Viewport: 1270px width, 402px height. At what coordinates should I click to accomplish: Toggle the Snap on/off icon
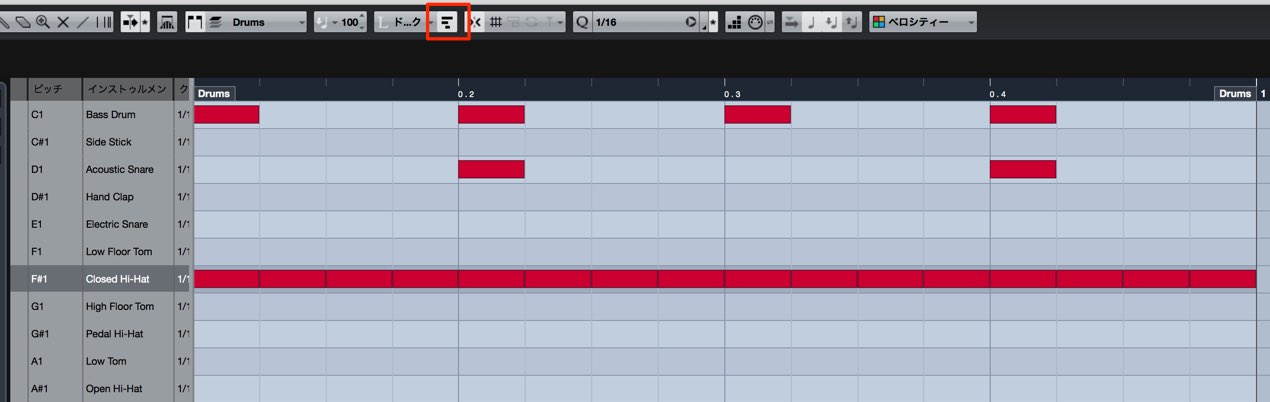[x=475, y=22]
